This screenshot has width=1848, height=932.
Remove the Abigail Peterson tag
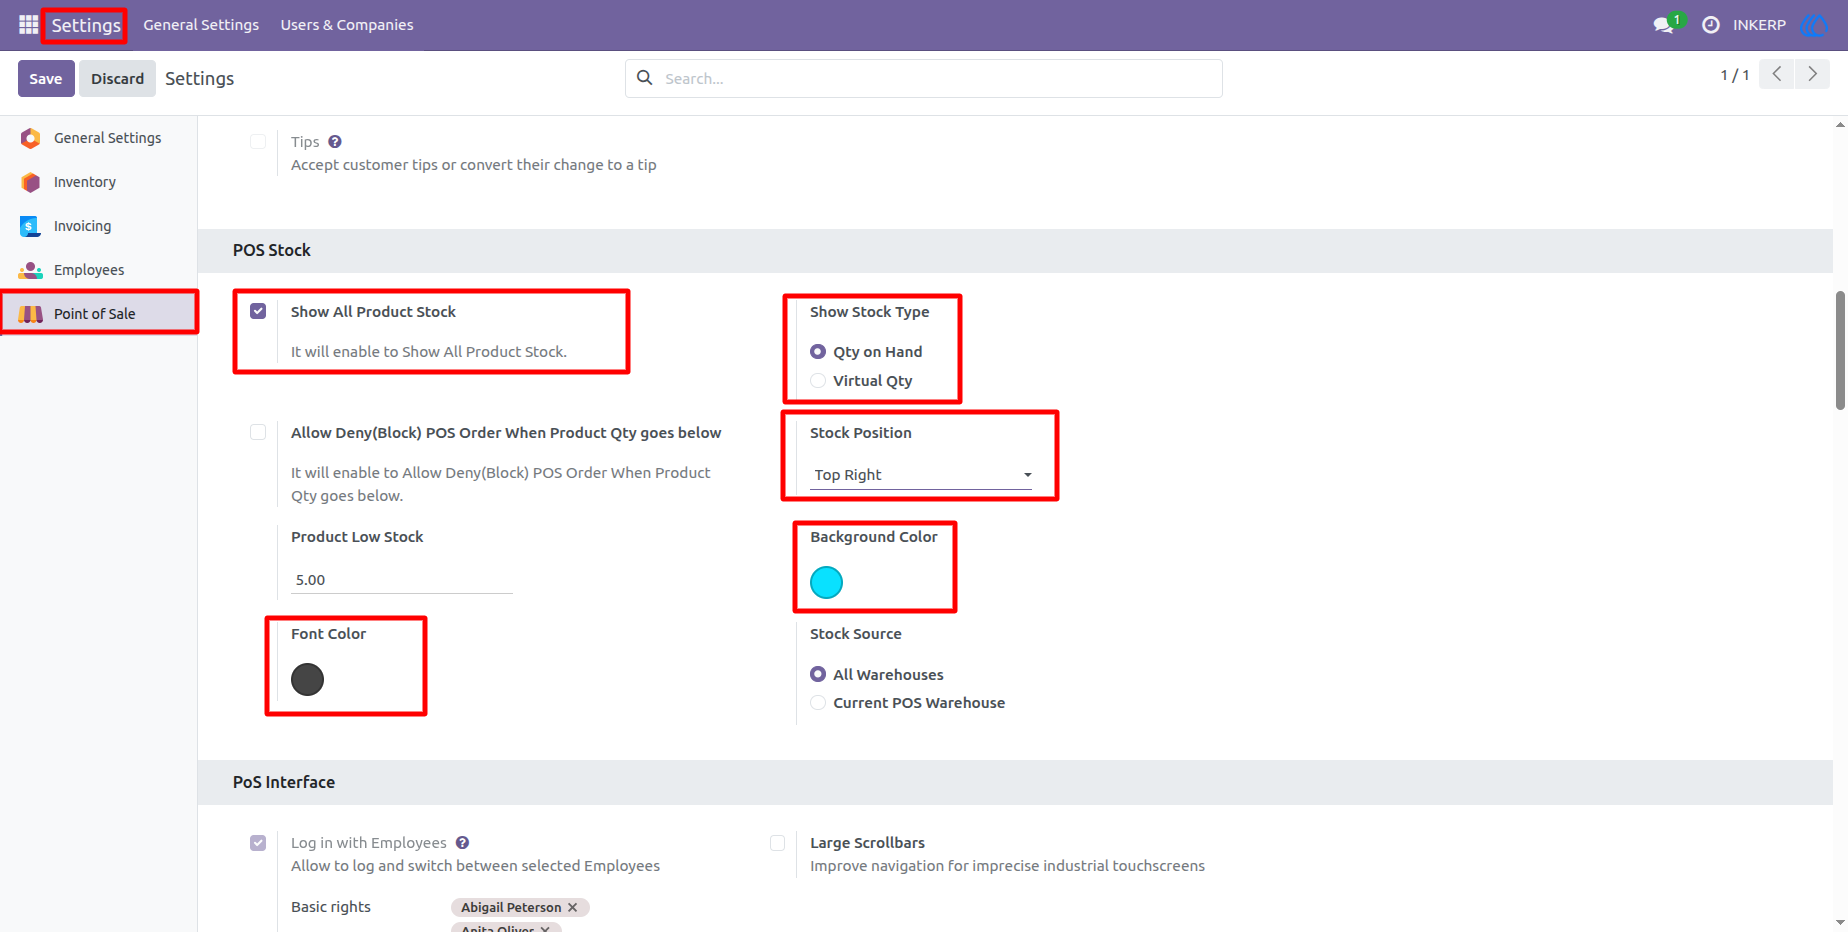pyautogui.click(x=573, y=907)
